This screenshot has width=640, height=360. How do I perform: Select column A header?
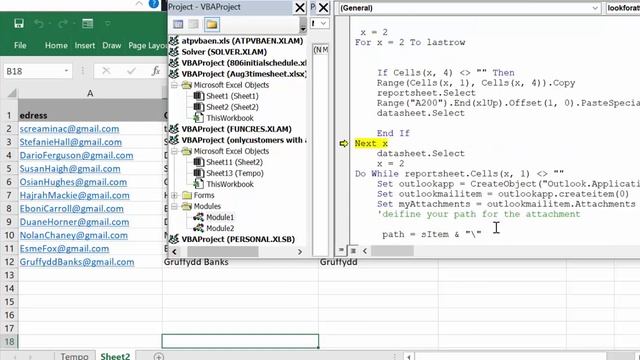tap(90, 93)
